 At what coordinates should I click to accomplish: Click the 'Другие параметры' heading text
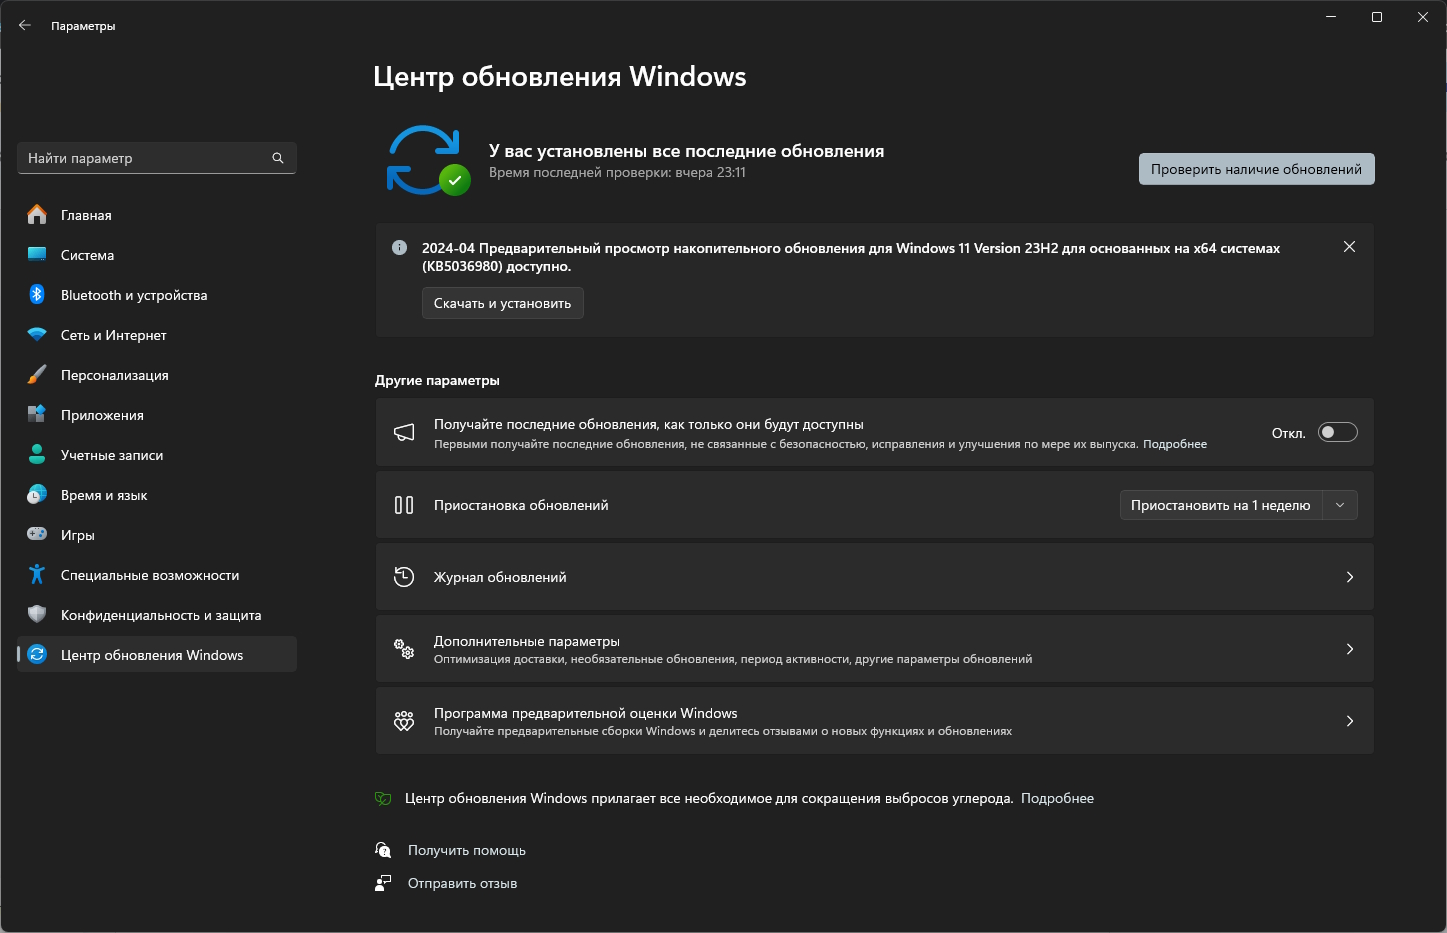tap(437, 380)
